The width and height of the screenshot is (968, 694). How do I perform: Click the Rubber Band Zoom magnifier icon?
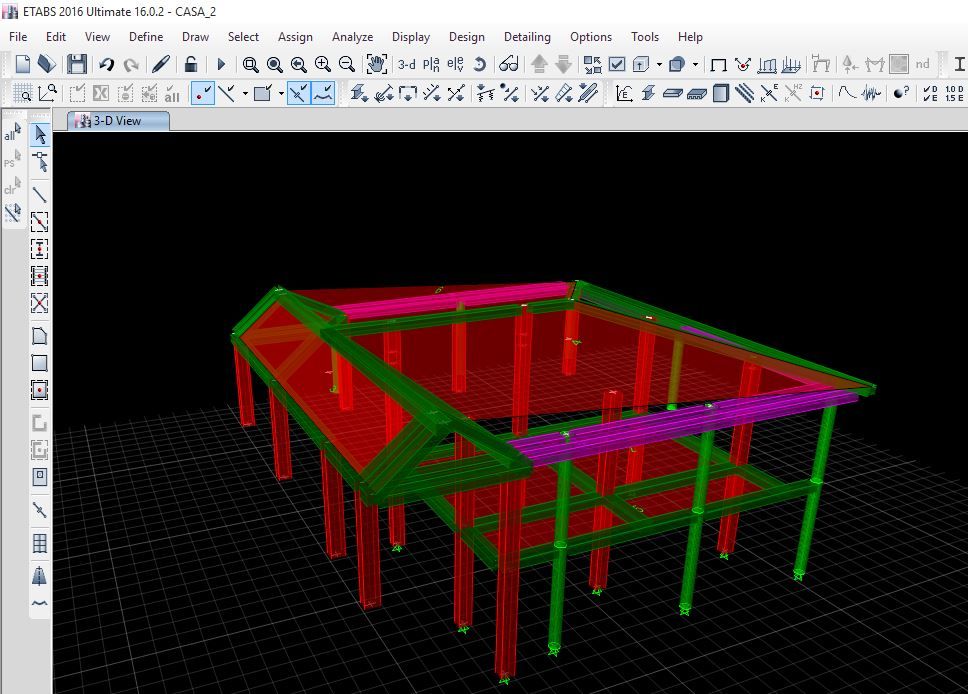(x=251, y=64)
